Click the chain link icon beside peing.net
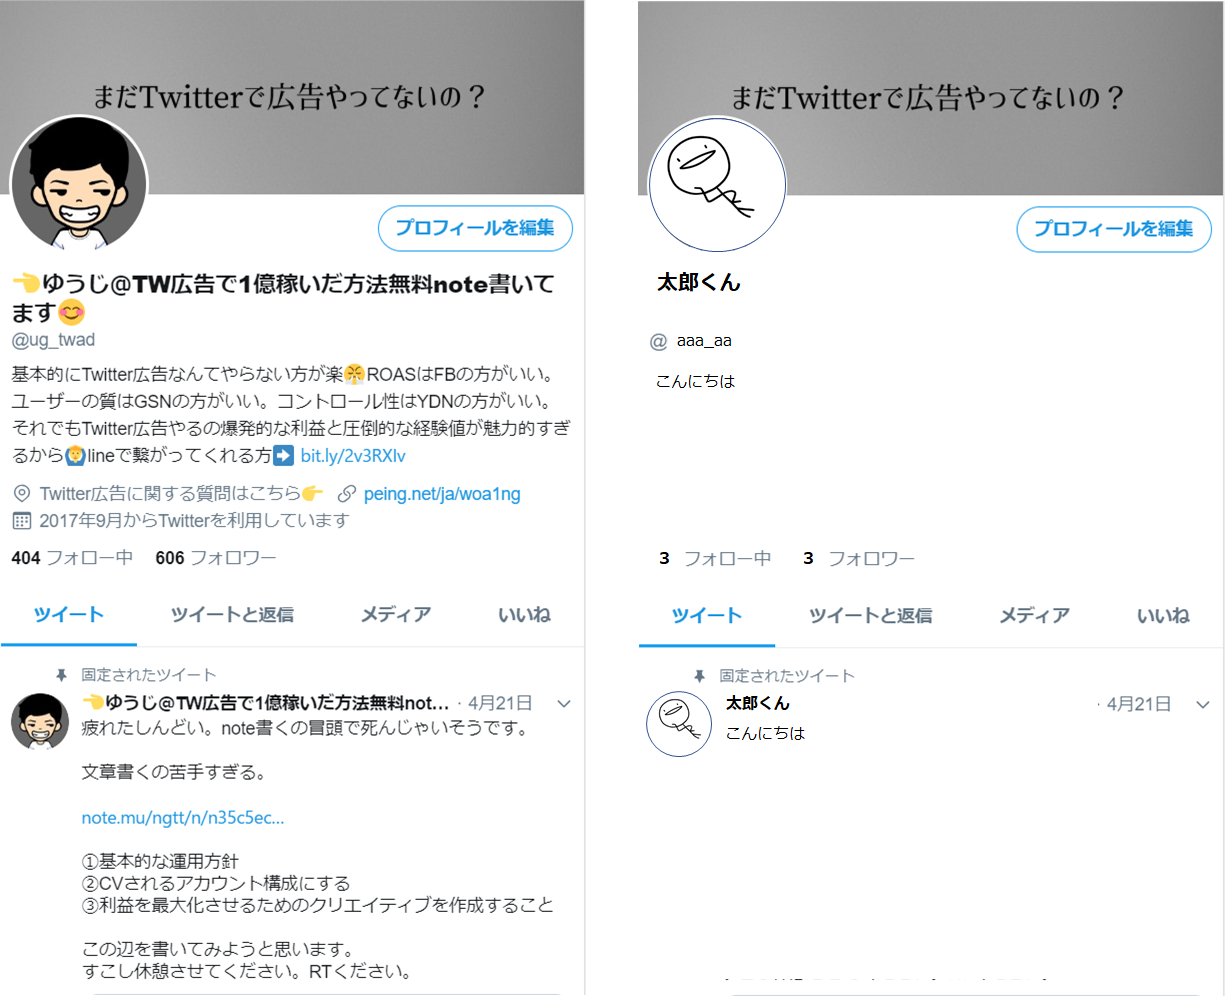This screenshot has height=996, width=1225. pyautogui.click(x=347, y=494)
